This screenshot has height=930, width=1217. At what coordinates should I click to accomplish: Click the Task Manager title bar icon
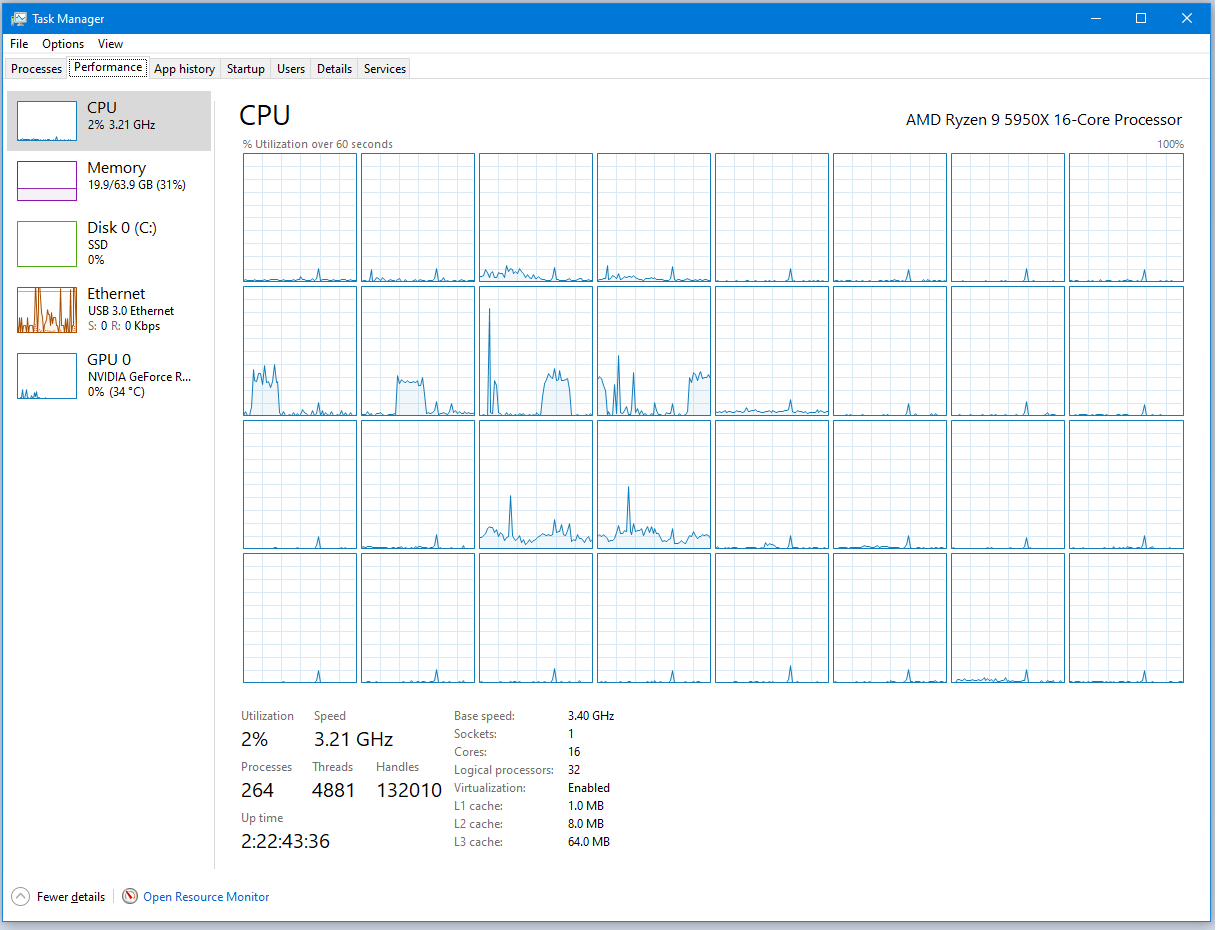coord(19,18)
